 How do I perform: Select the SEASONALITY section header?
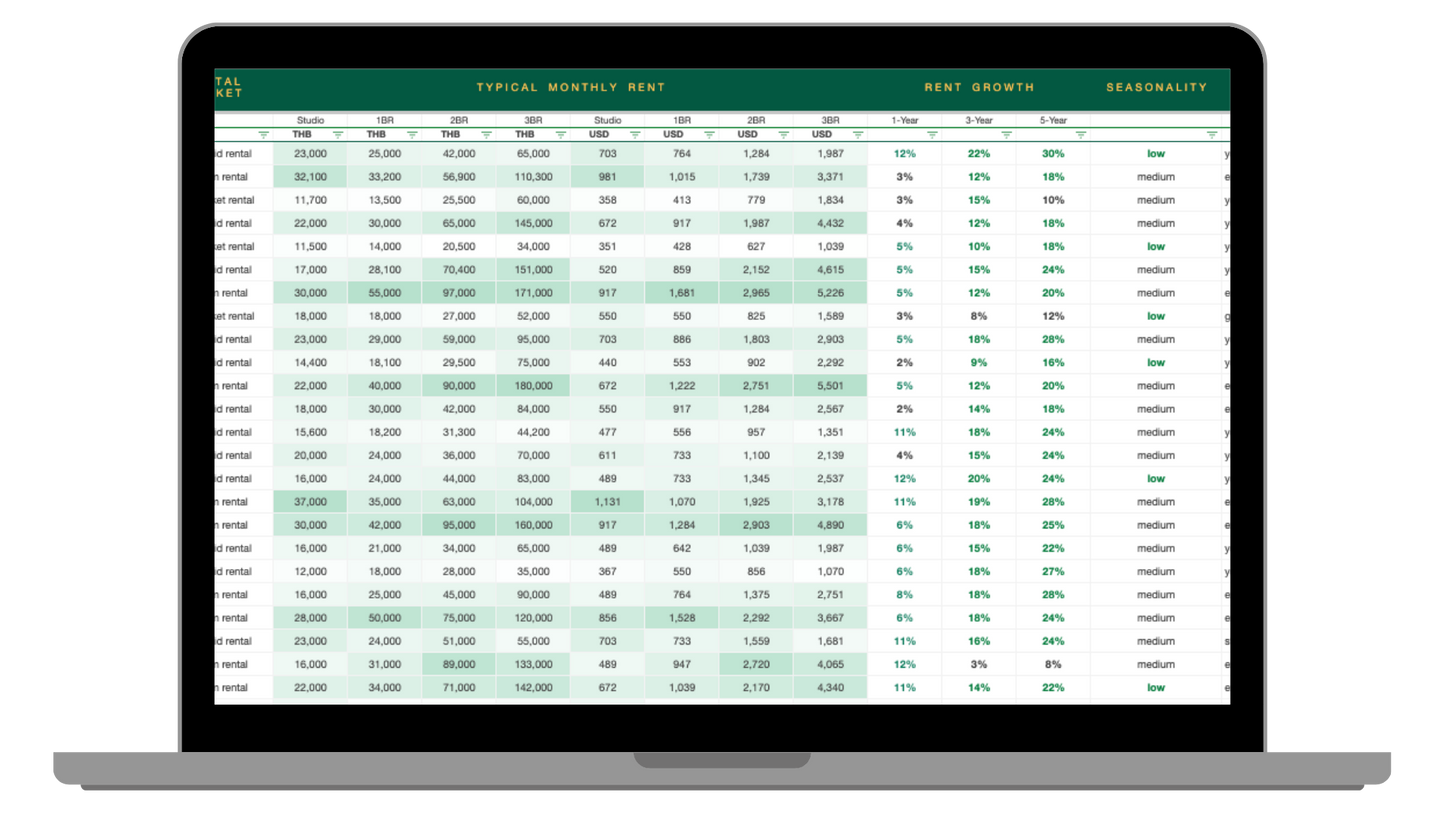1156,87
